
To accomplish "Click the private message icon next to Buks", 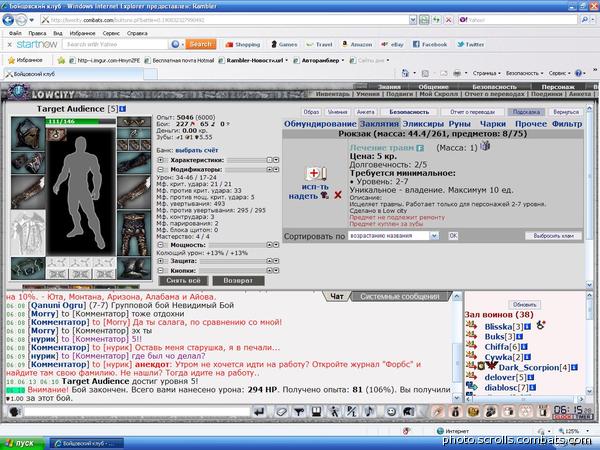I will tap(471, 336).
